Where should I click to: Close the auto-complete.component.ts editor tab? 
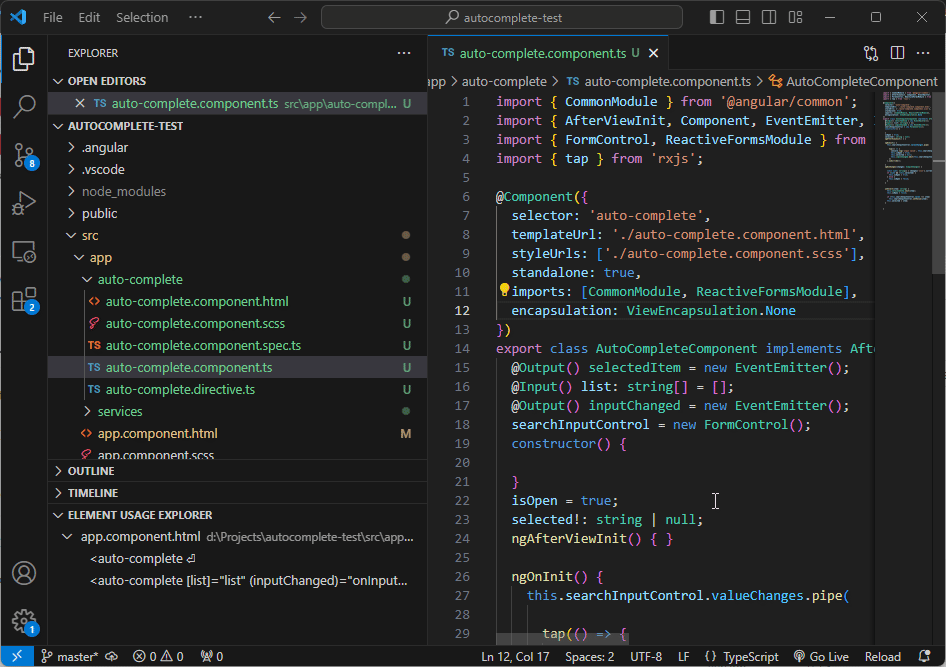[653, 53]
